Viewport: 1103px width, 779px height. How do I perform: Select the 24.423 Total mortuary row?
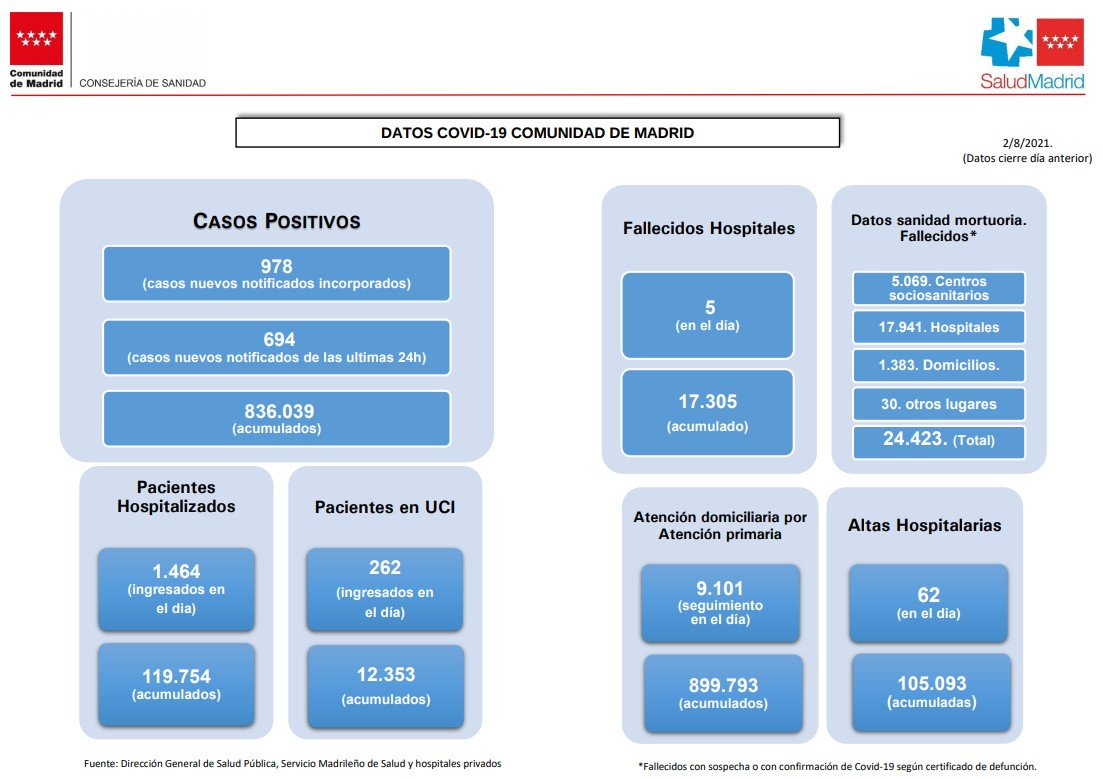(x=939, y=441)
